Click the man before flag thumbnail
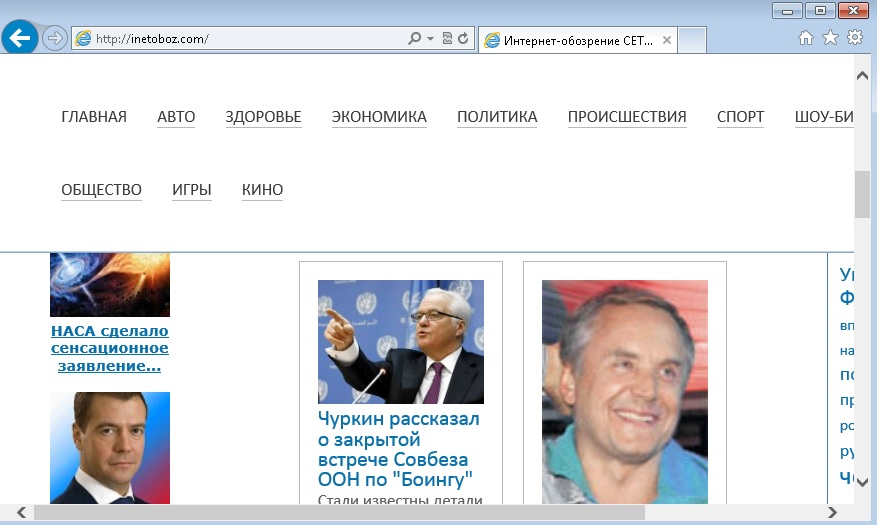Viewport: 877px width, 525px height. click(x=110, y=448)
